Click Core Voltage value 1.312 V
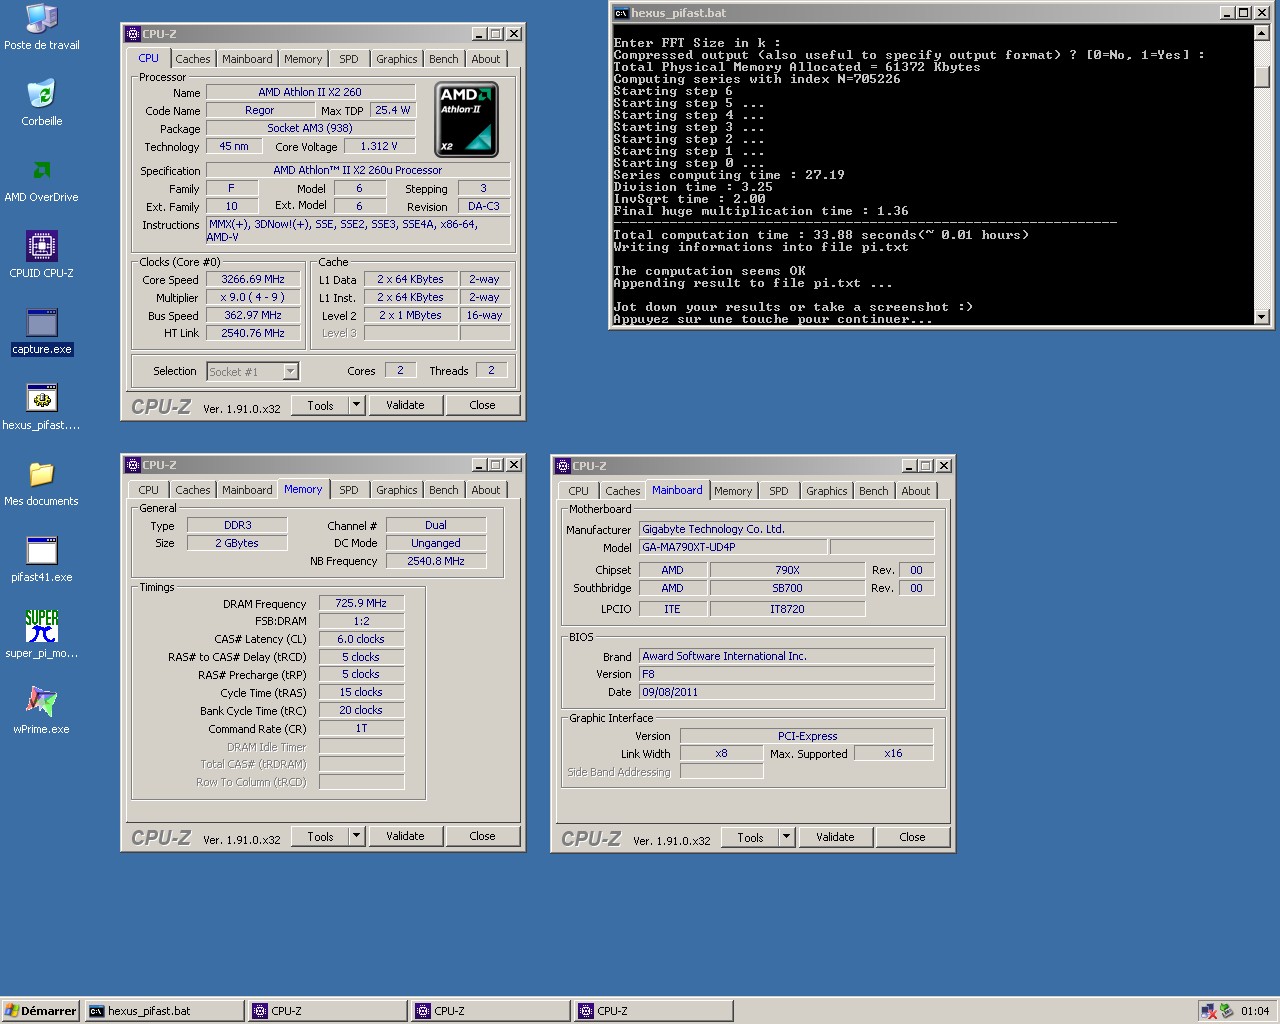The width and height of the screenshot is (1280, 1024). pyautogui.click(x=379, y=146)
